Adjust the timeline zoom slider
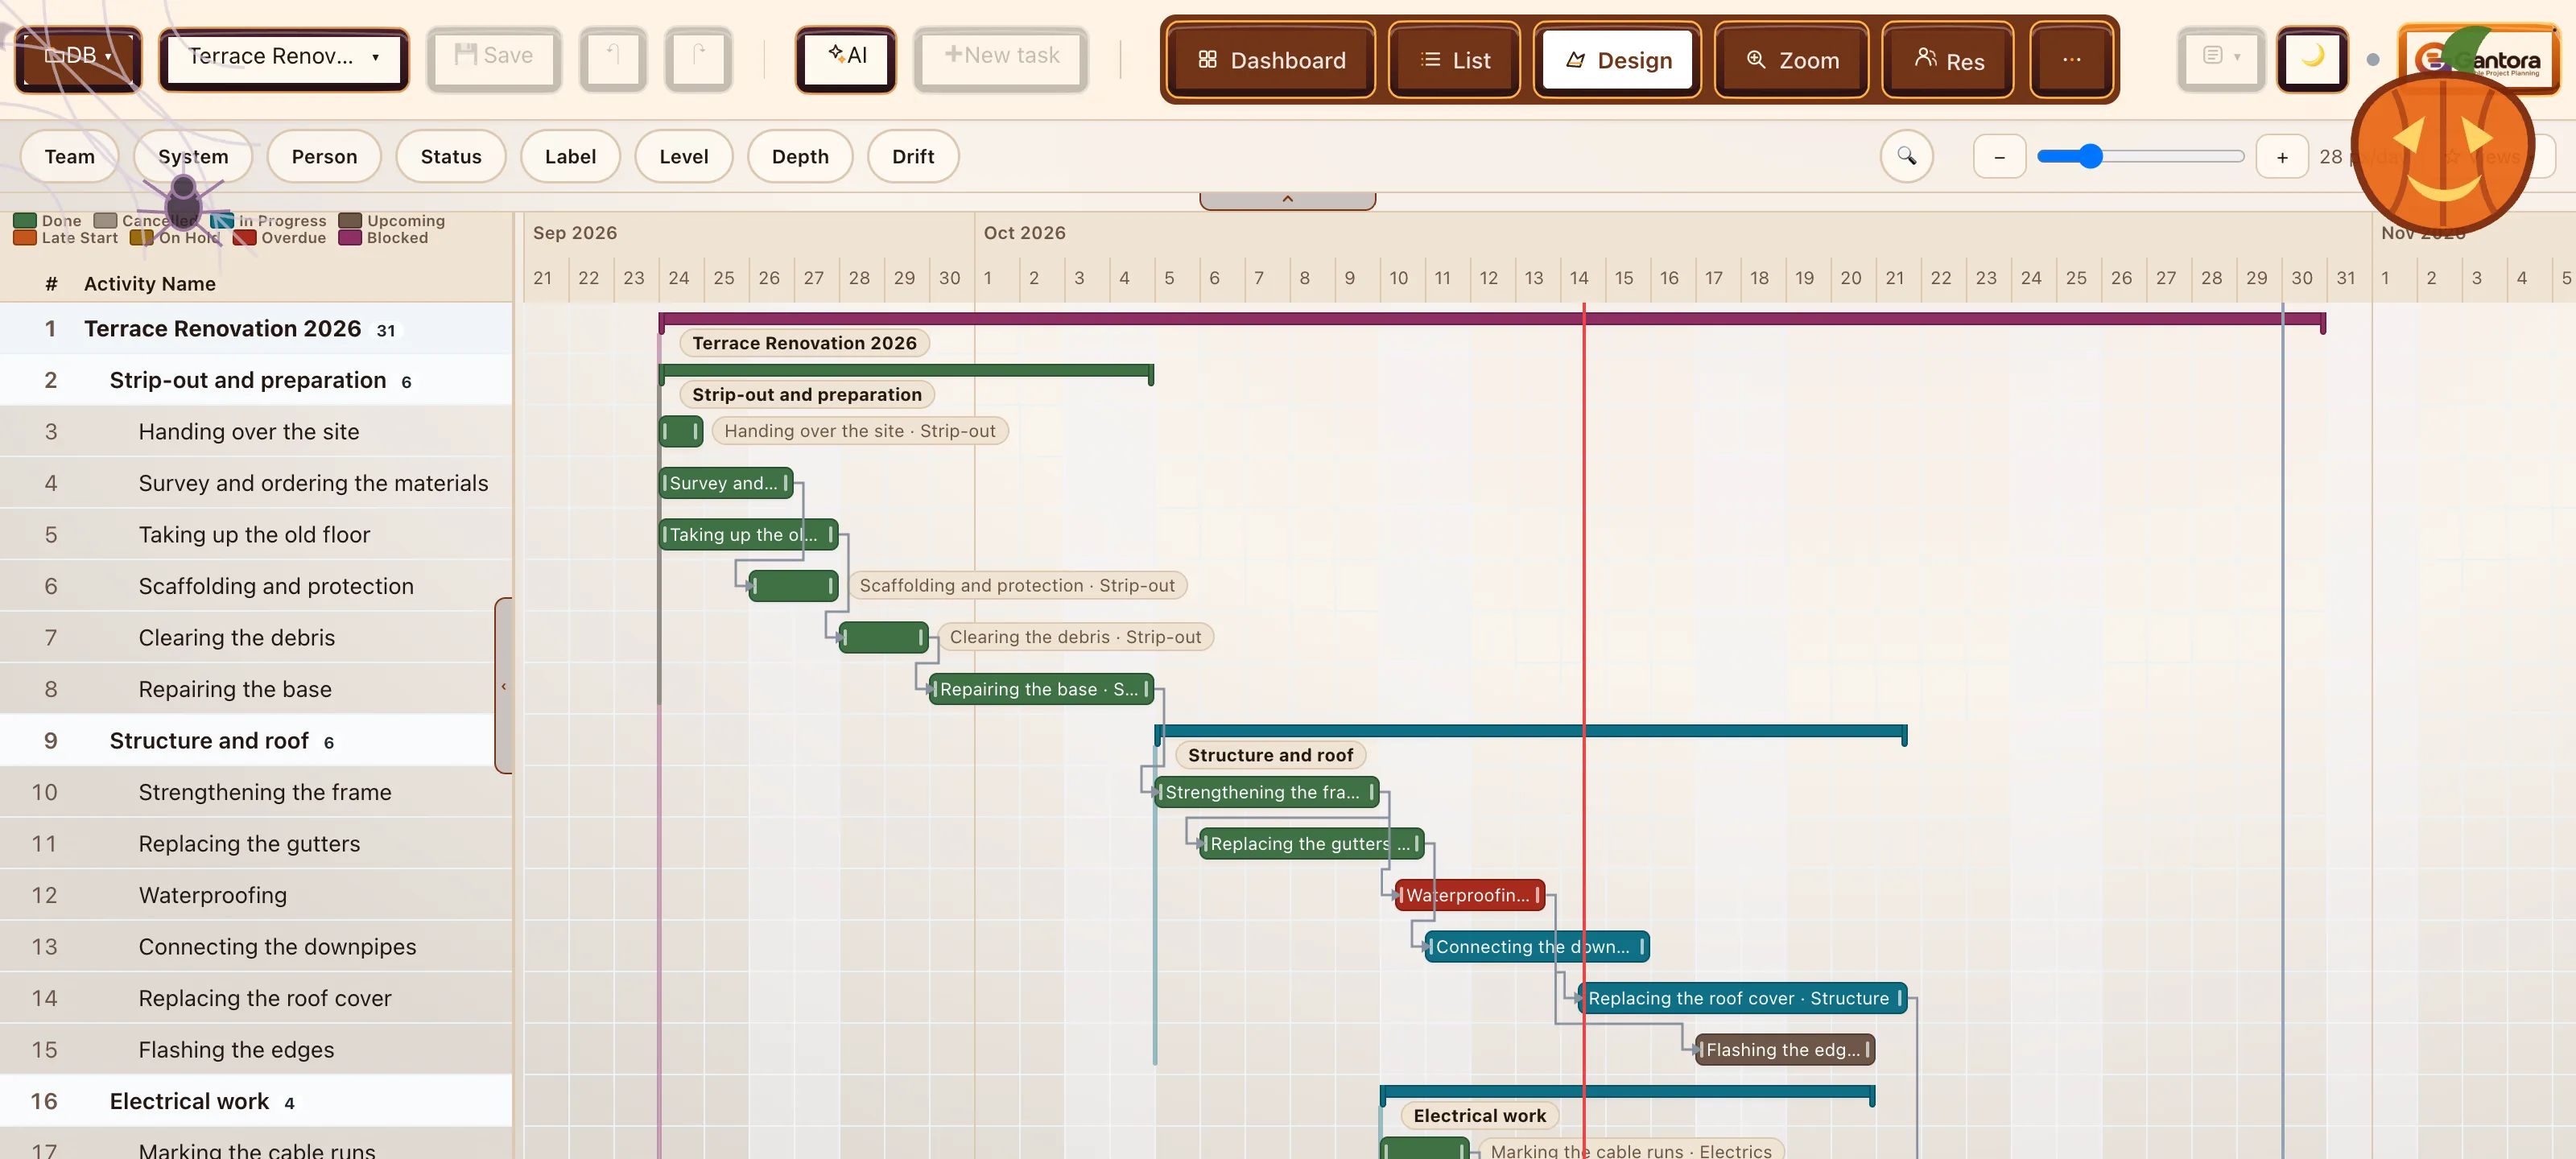This screenshot has width=2576, height=1159. [x=2141, y=156]
